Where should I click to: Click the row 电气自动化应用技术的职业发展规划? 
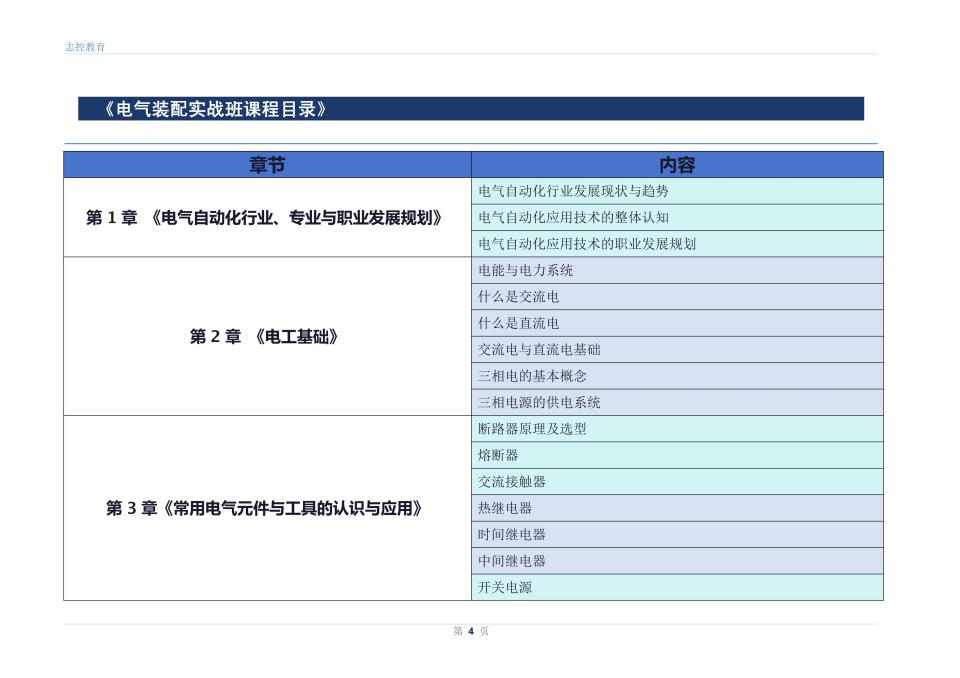point(677,244)
